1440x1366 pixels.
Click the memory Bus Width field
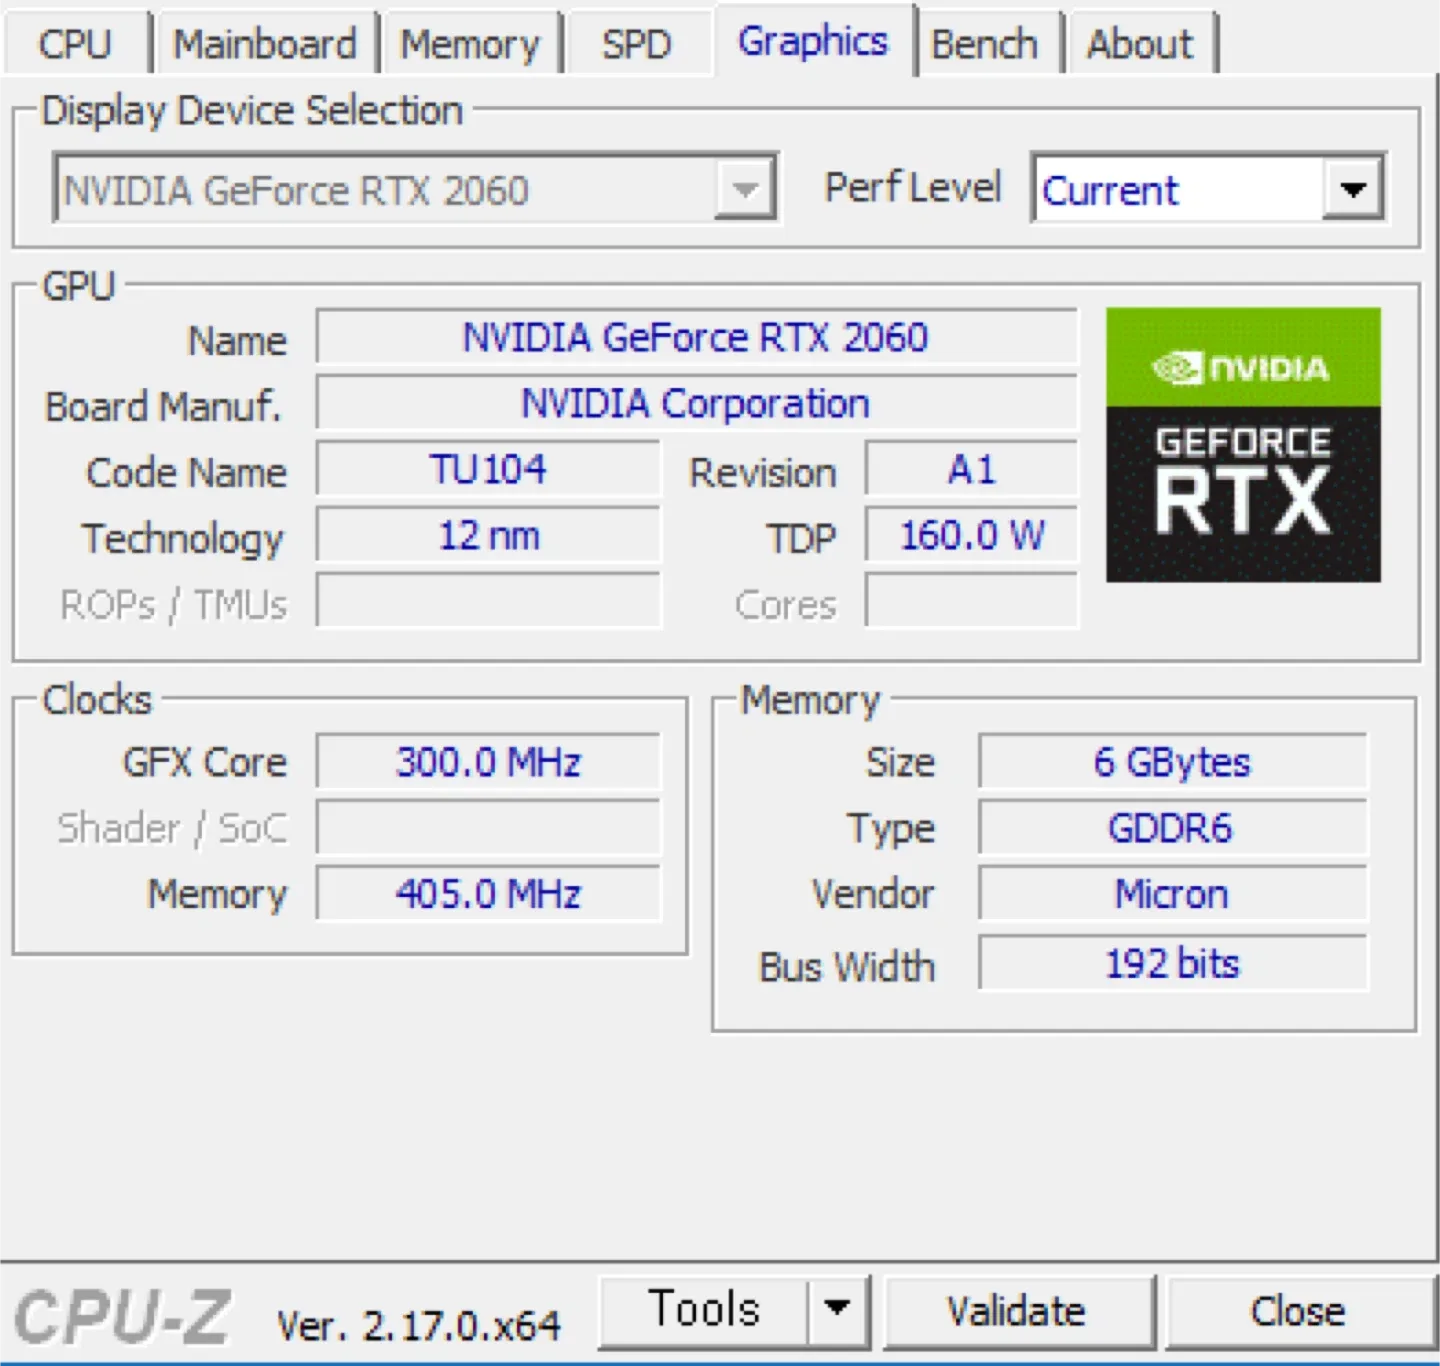(1172, 964)
